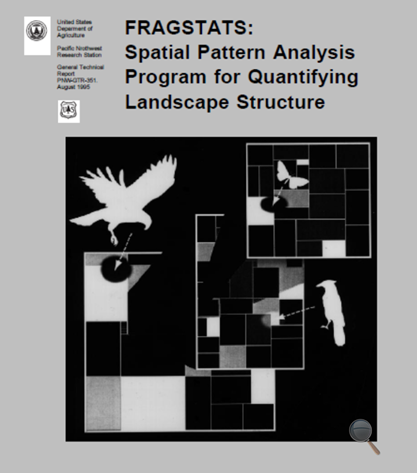Click the FRAGSTATS title heading
Screen dimensions: 417x473
tap(189, 28)
